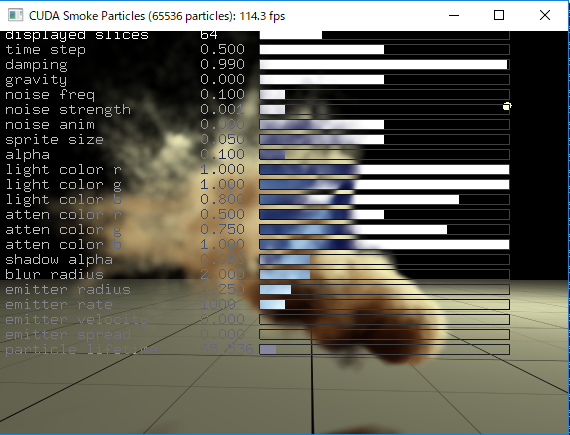
Task: Click the particle lifetime slider
Action: pyautogui.click(x=385, y=350)
